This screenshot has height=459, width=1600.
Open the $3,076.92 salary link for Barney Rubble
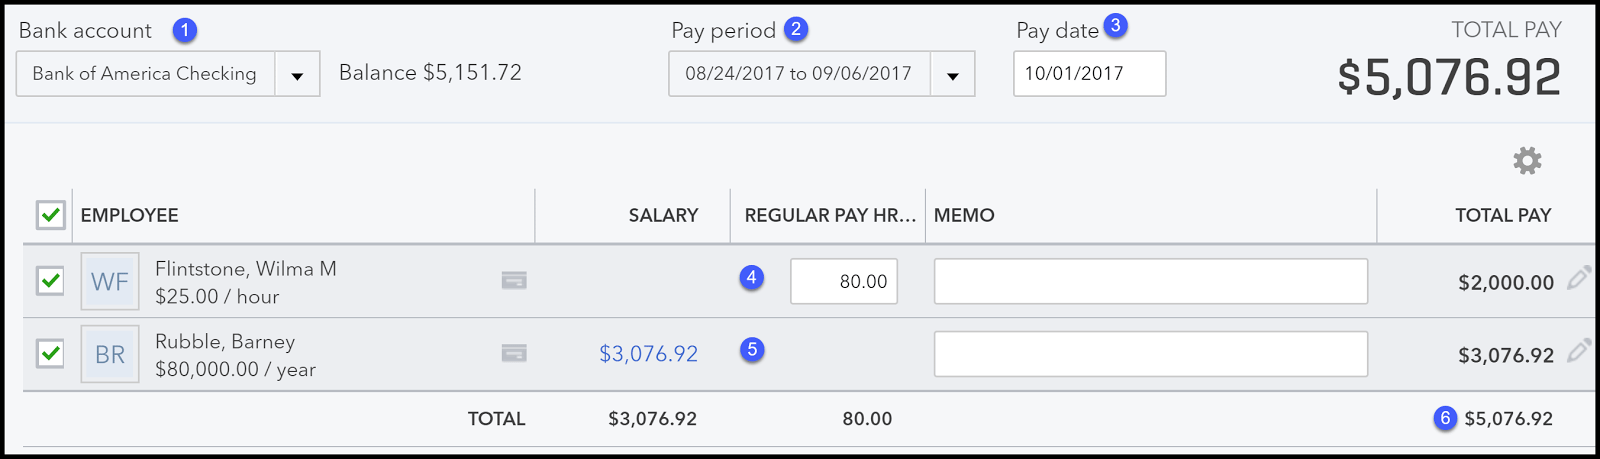[x=648, y=353]
